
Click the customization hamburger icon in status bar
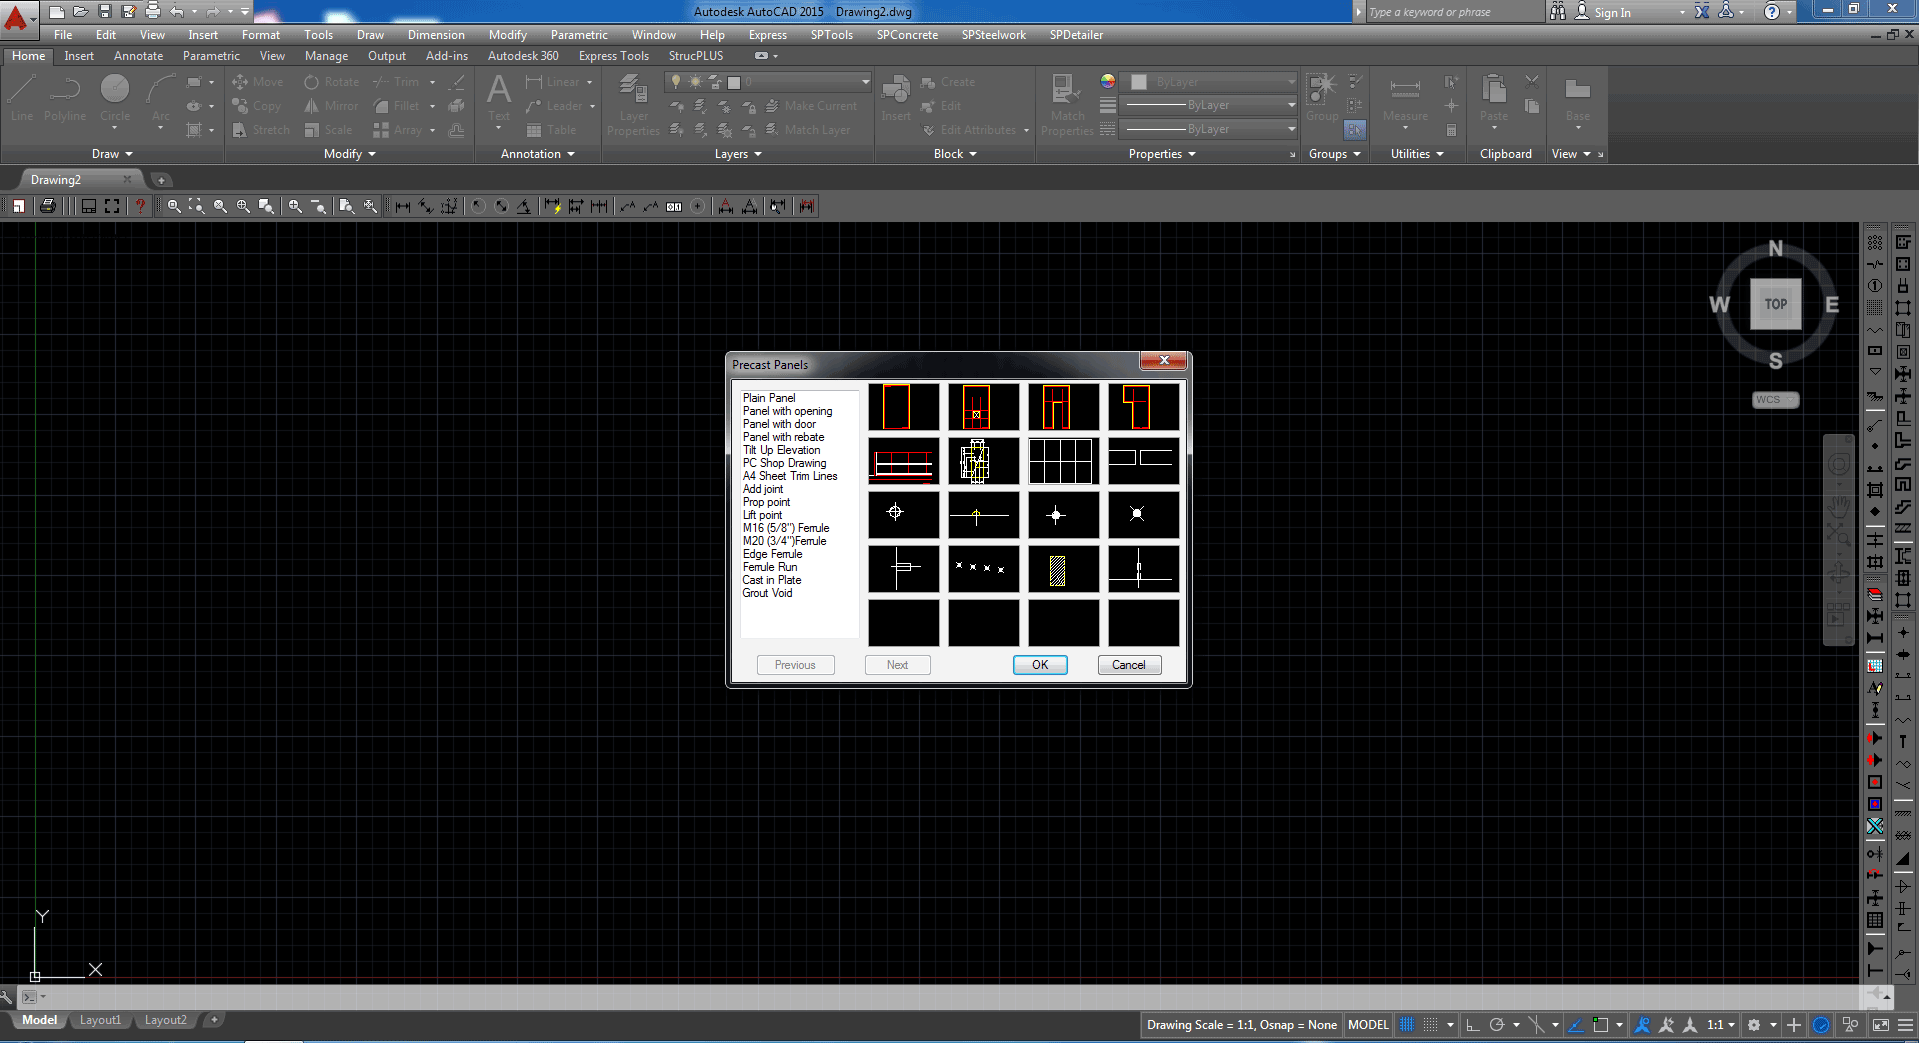click(1905, 1025)
